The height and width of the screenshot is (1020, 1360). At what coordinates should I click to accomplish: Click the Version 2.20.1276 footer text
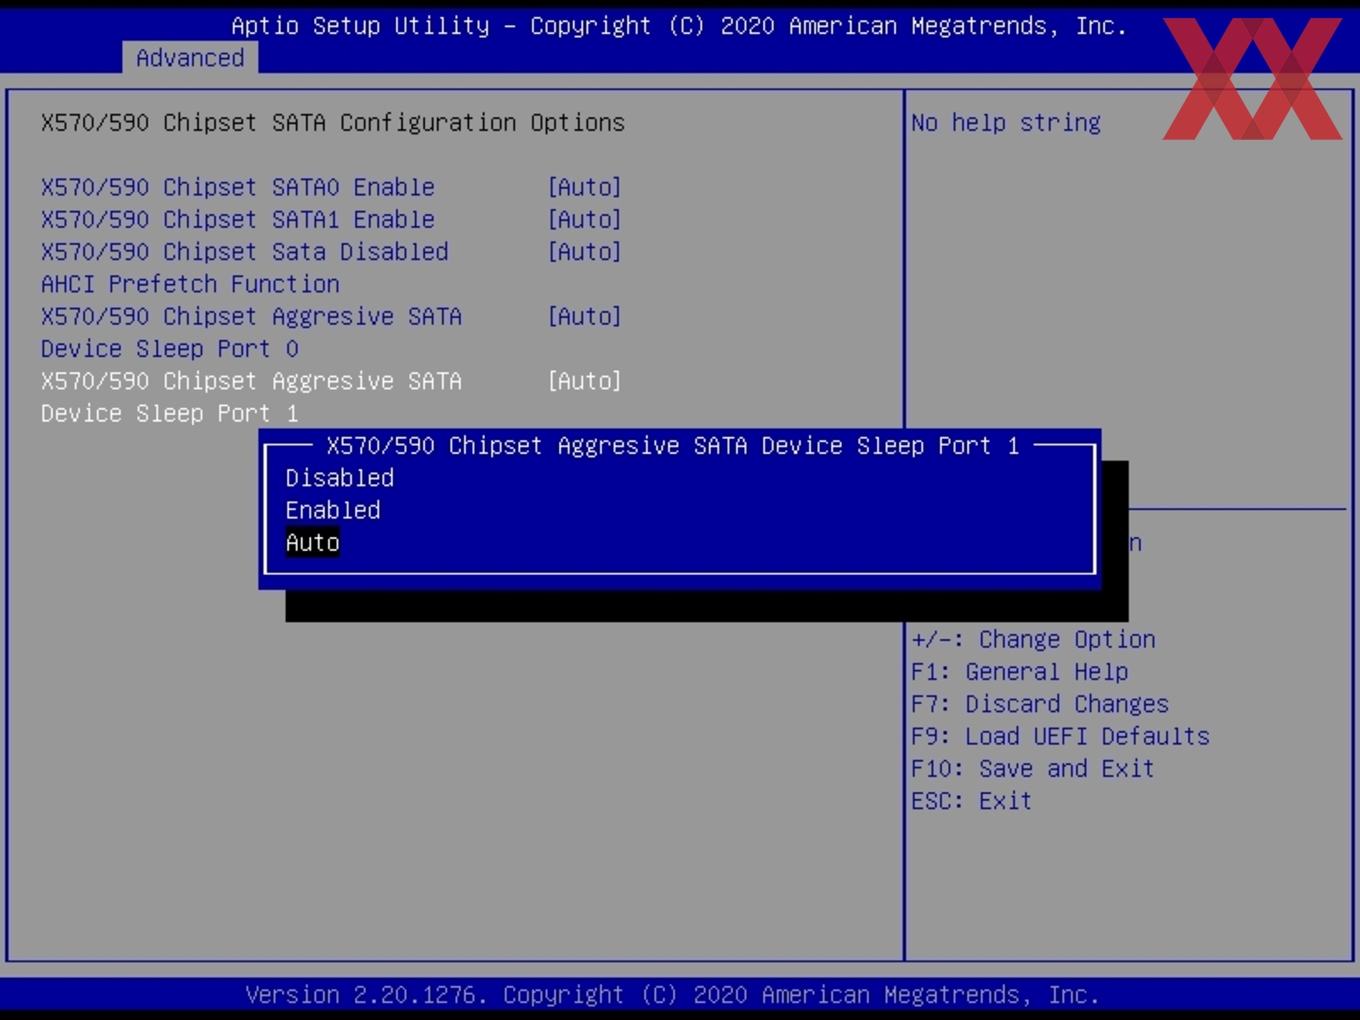(673, 995)
